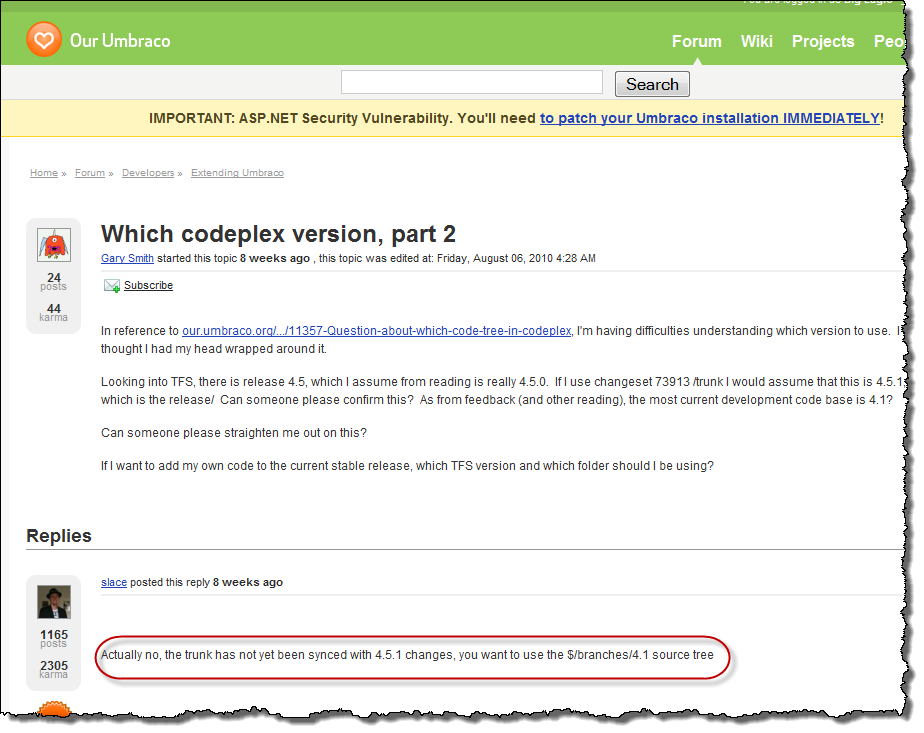The height and width of the screenshot is (733, 924).
Task: Click 'Can someone please straighten me out' line
Action: [x=233, y=432]
